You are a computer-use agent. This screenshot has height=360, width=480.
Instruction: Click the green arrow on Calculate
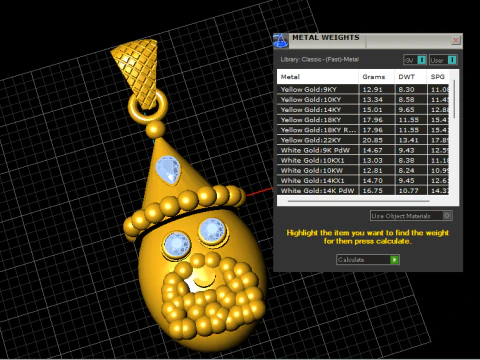click(x=394, y=260)
